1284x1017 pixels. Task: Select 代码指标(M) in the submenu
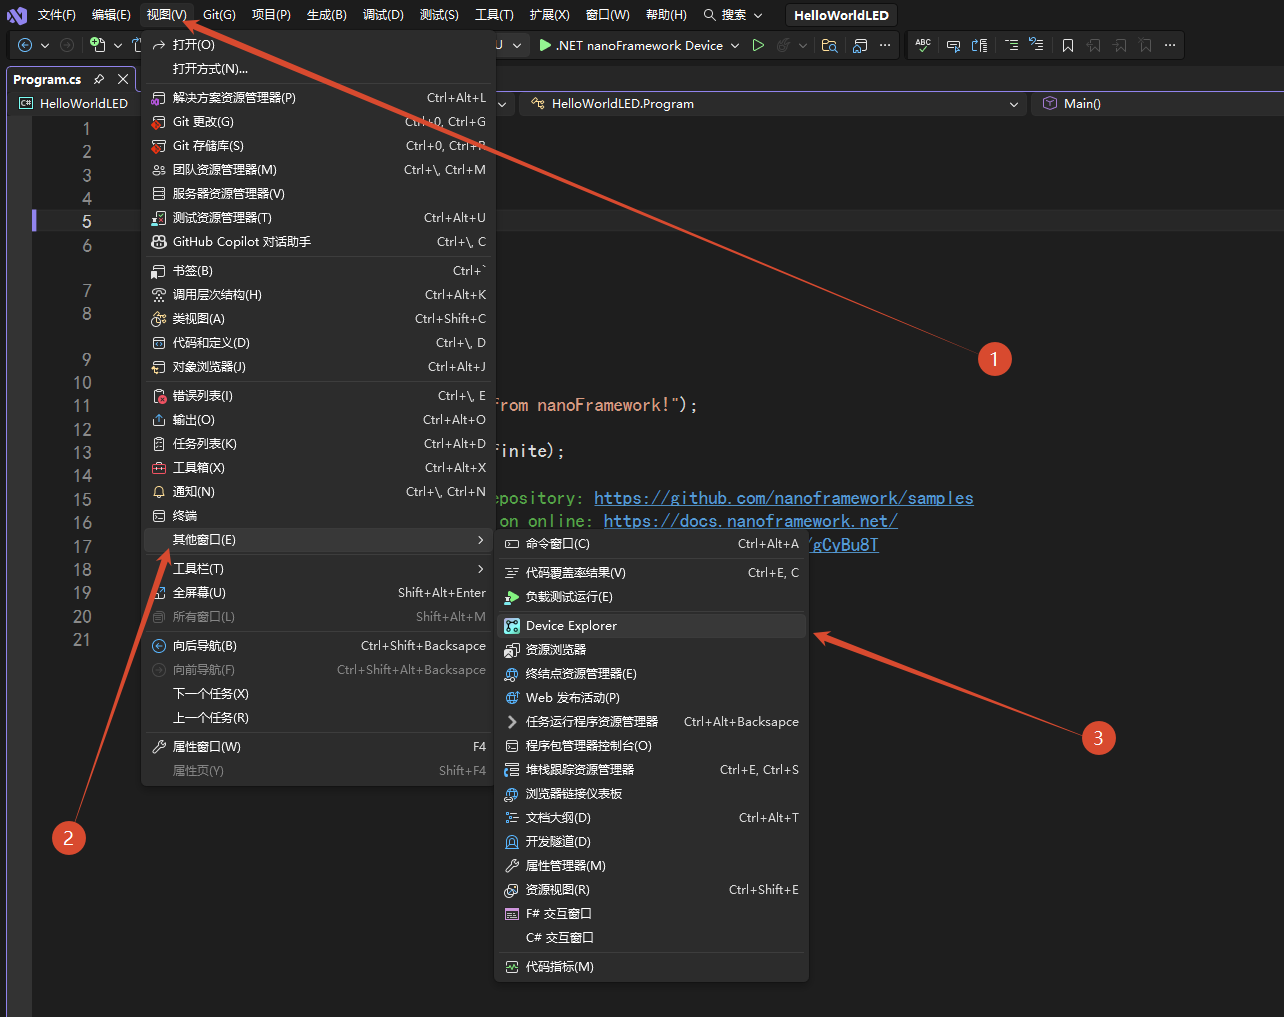coord(651,967)
